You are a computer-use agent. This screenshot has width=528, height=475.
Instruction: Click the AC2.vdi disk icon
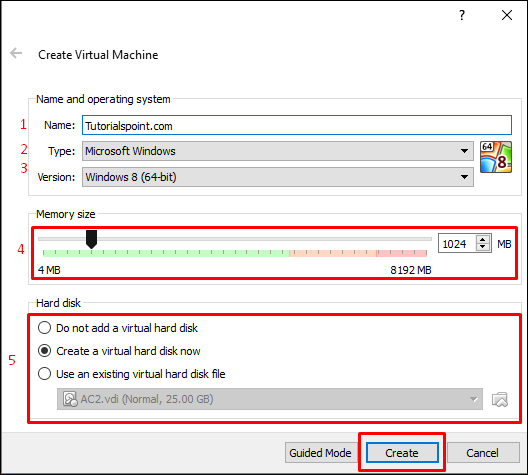click(x=70, y=399)
